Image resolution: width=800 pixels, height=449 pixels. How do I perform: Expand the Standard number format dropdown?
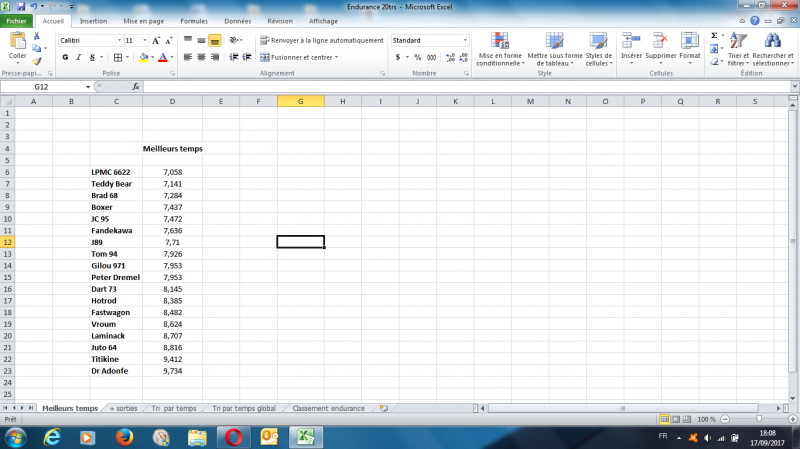(x=465, y=40)
